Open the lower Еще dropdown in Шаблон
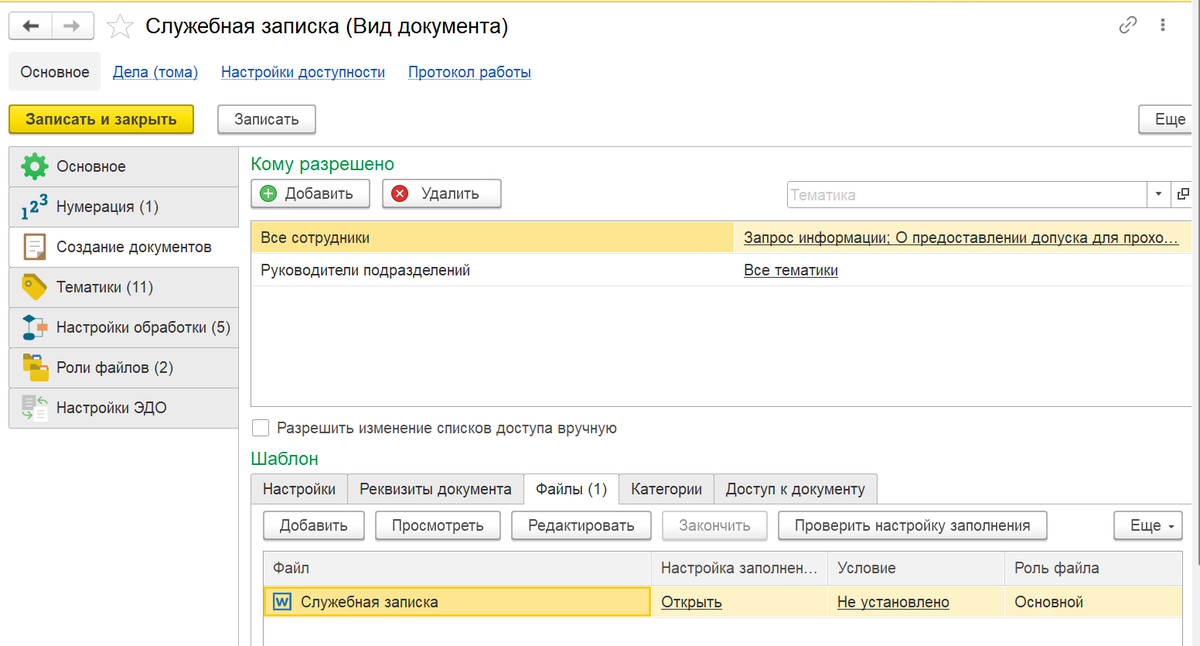1200x646 pixels. 1148,525
